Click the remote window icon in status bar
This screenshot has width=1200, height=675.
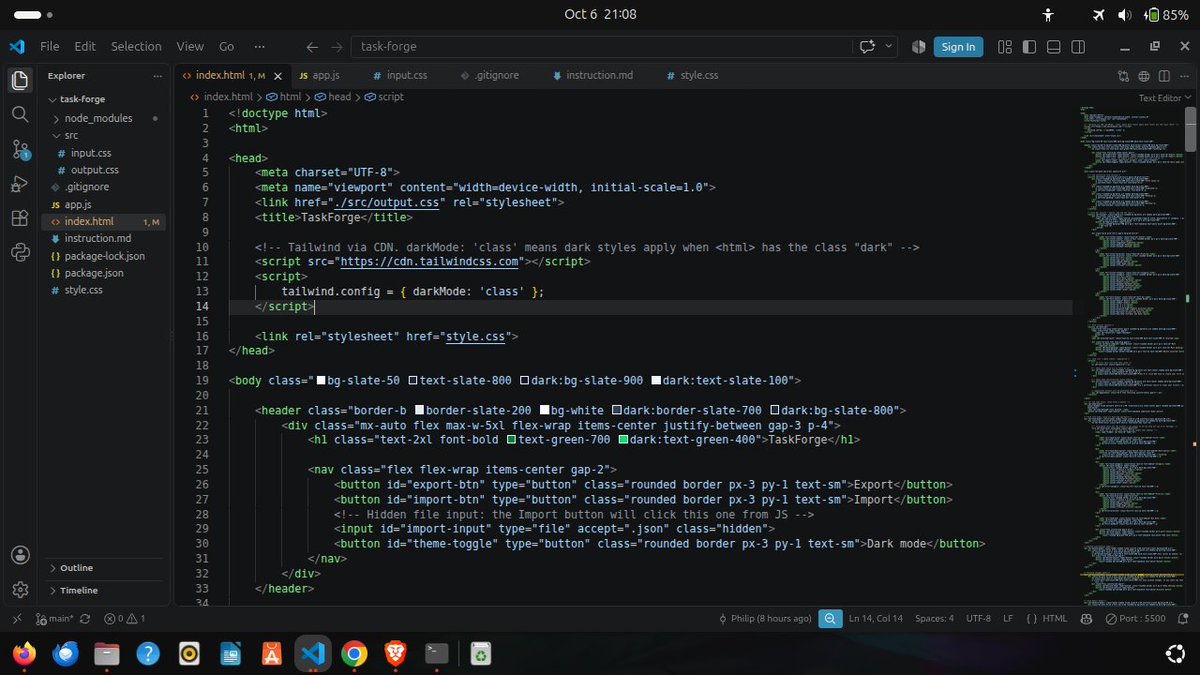tap(15, 618)
